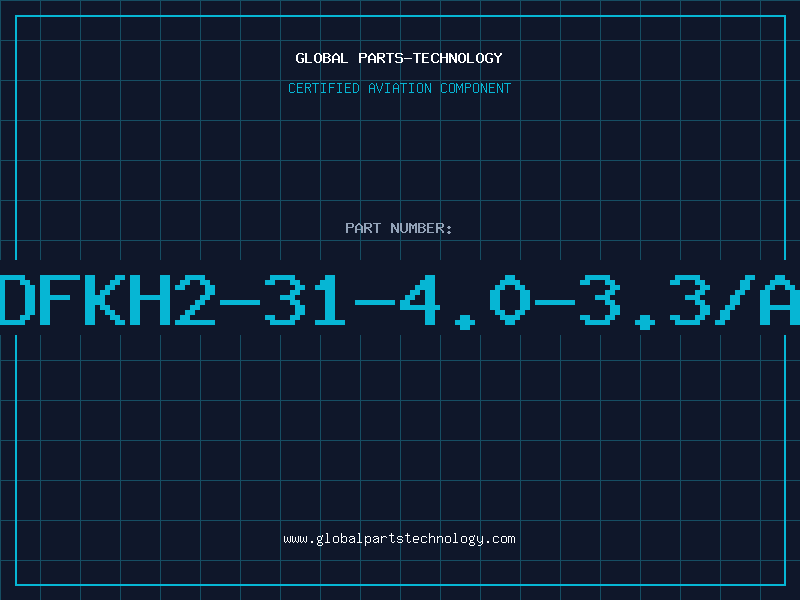This screenshot has width=800, height=600.
Task: Open the www.globalpartstechnology.com link
Action: [399, 539]
